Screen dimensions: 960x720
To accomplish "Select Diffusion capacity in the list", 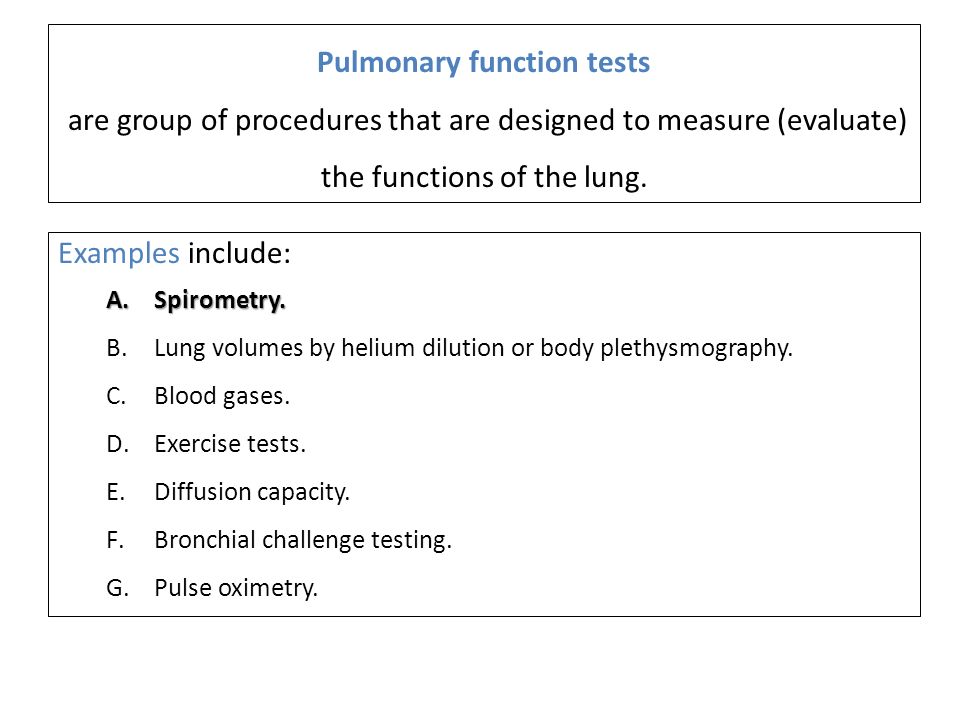I will click(252, 492).
